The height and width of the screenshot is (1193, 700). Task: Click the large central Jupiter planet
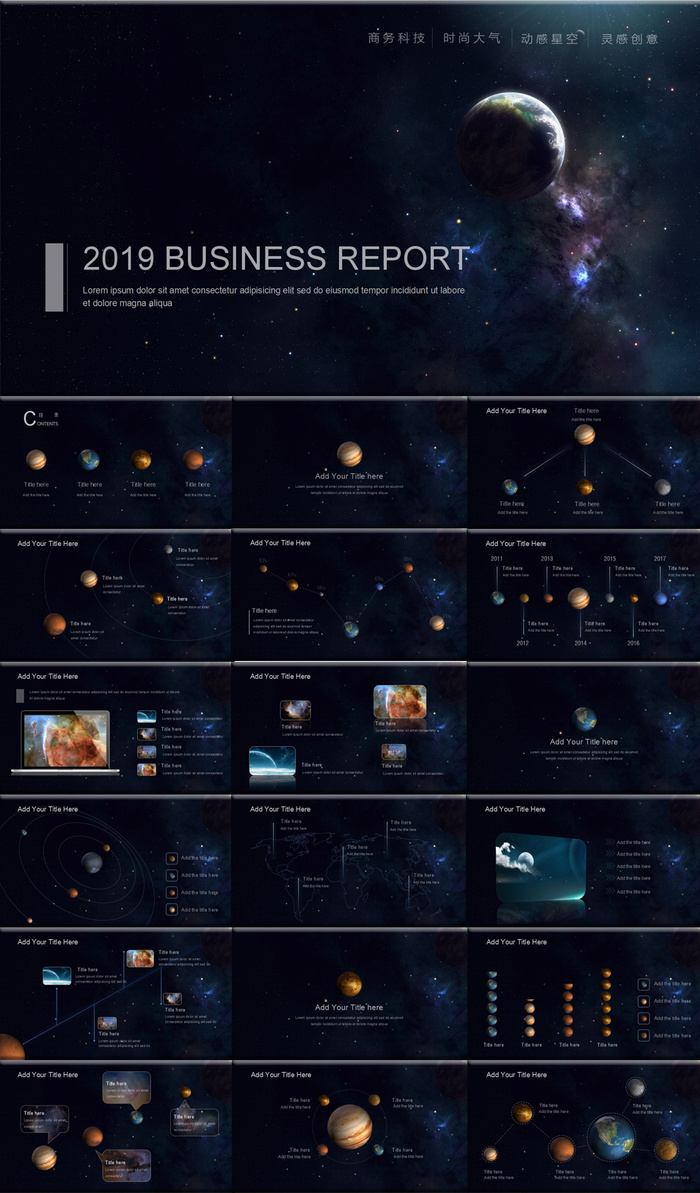pyautogui.click(x=350, y=1127)
